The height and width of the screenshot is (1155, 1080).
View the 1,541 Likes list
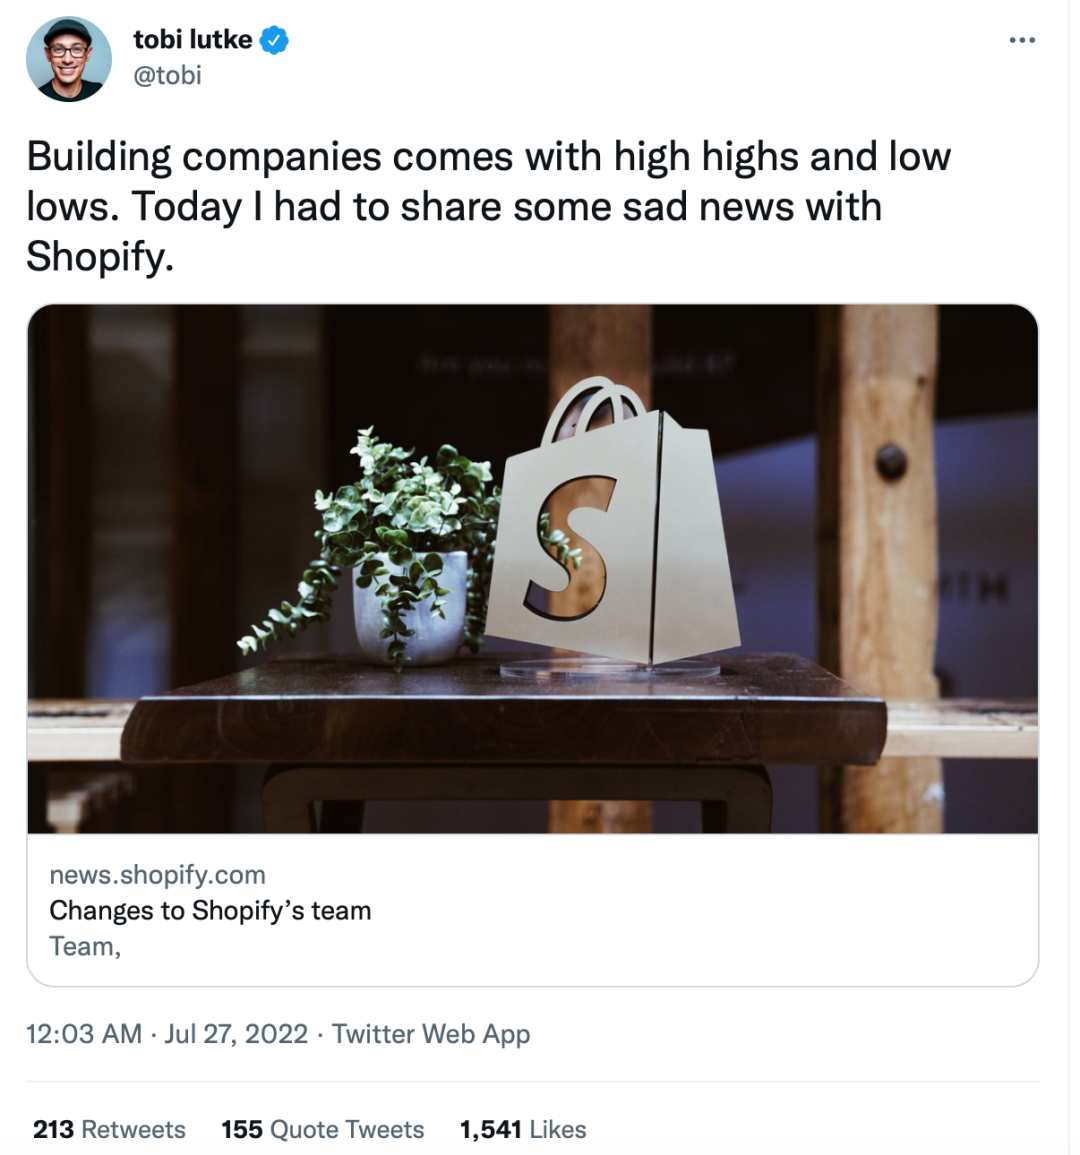click(523, 1129)
